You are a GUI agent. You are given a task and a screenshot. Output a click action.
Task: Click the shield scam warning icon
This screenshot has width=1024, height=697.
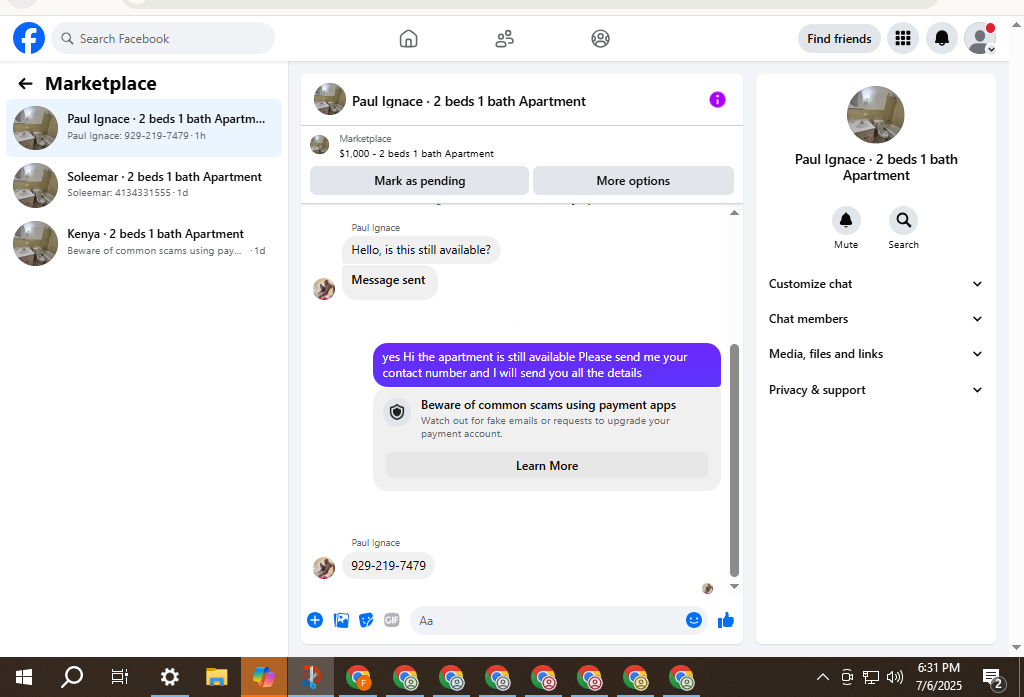397,412
